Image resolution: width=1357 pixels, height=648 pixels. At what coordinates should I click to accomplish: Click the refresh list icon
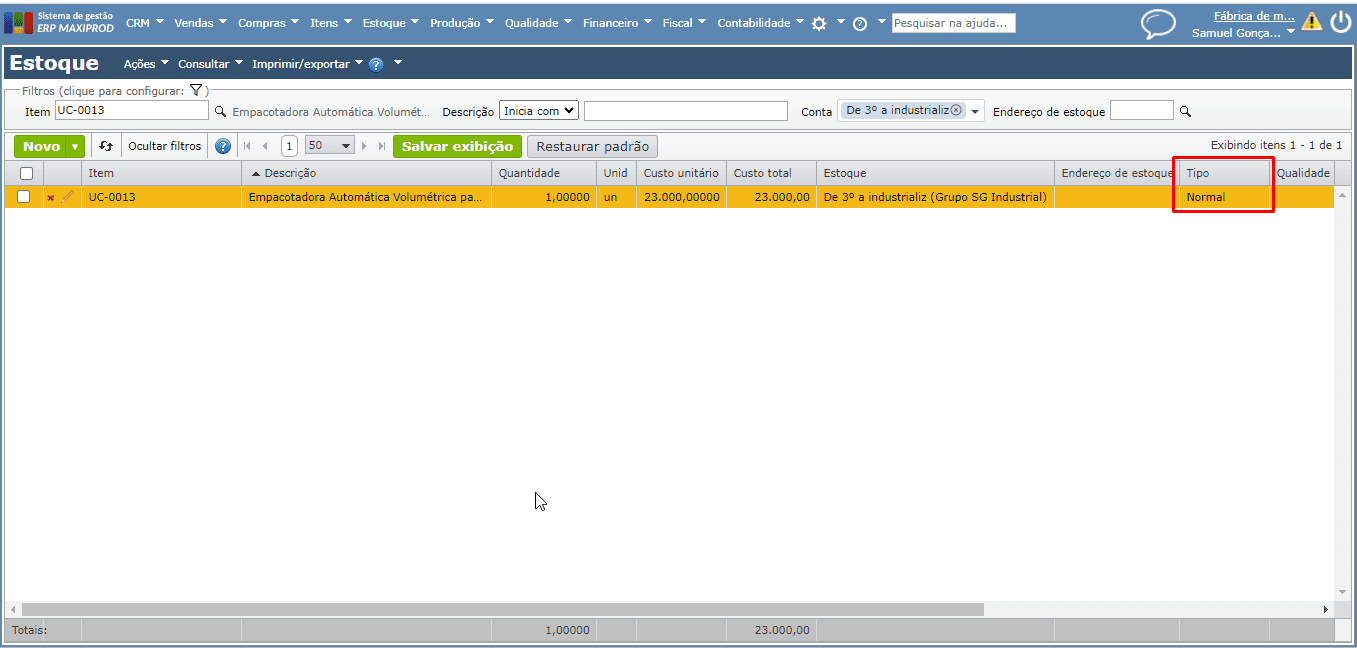pos(106,146)
